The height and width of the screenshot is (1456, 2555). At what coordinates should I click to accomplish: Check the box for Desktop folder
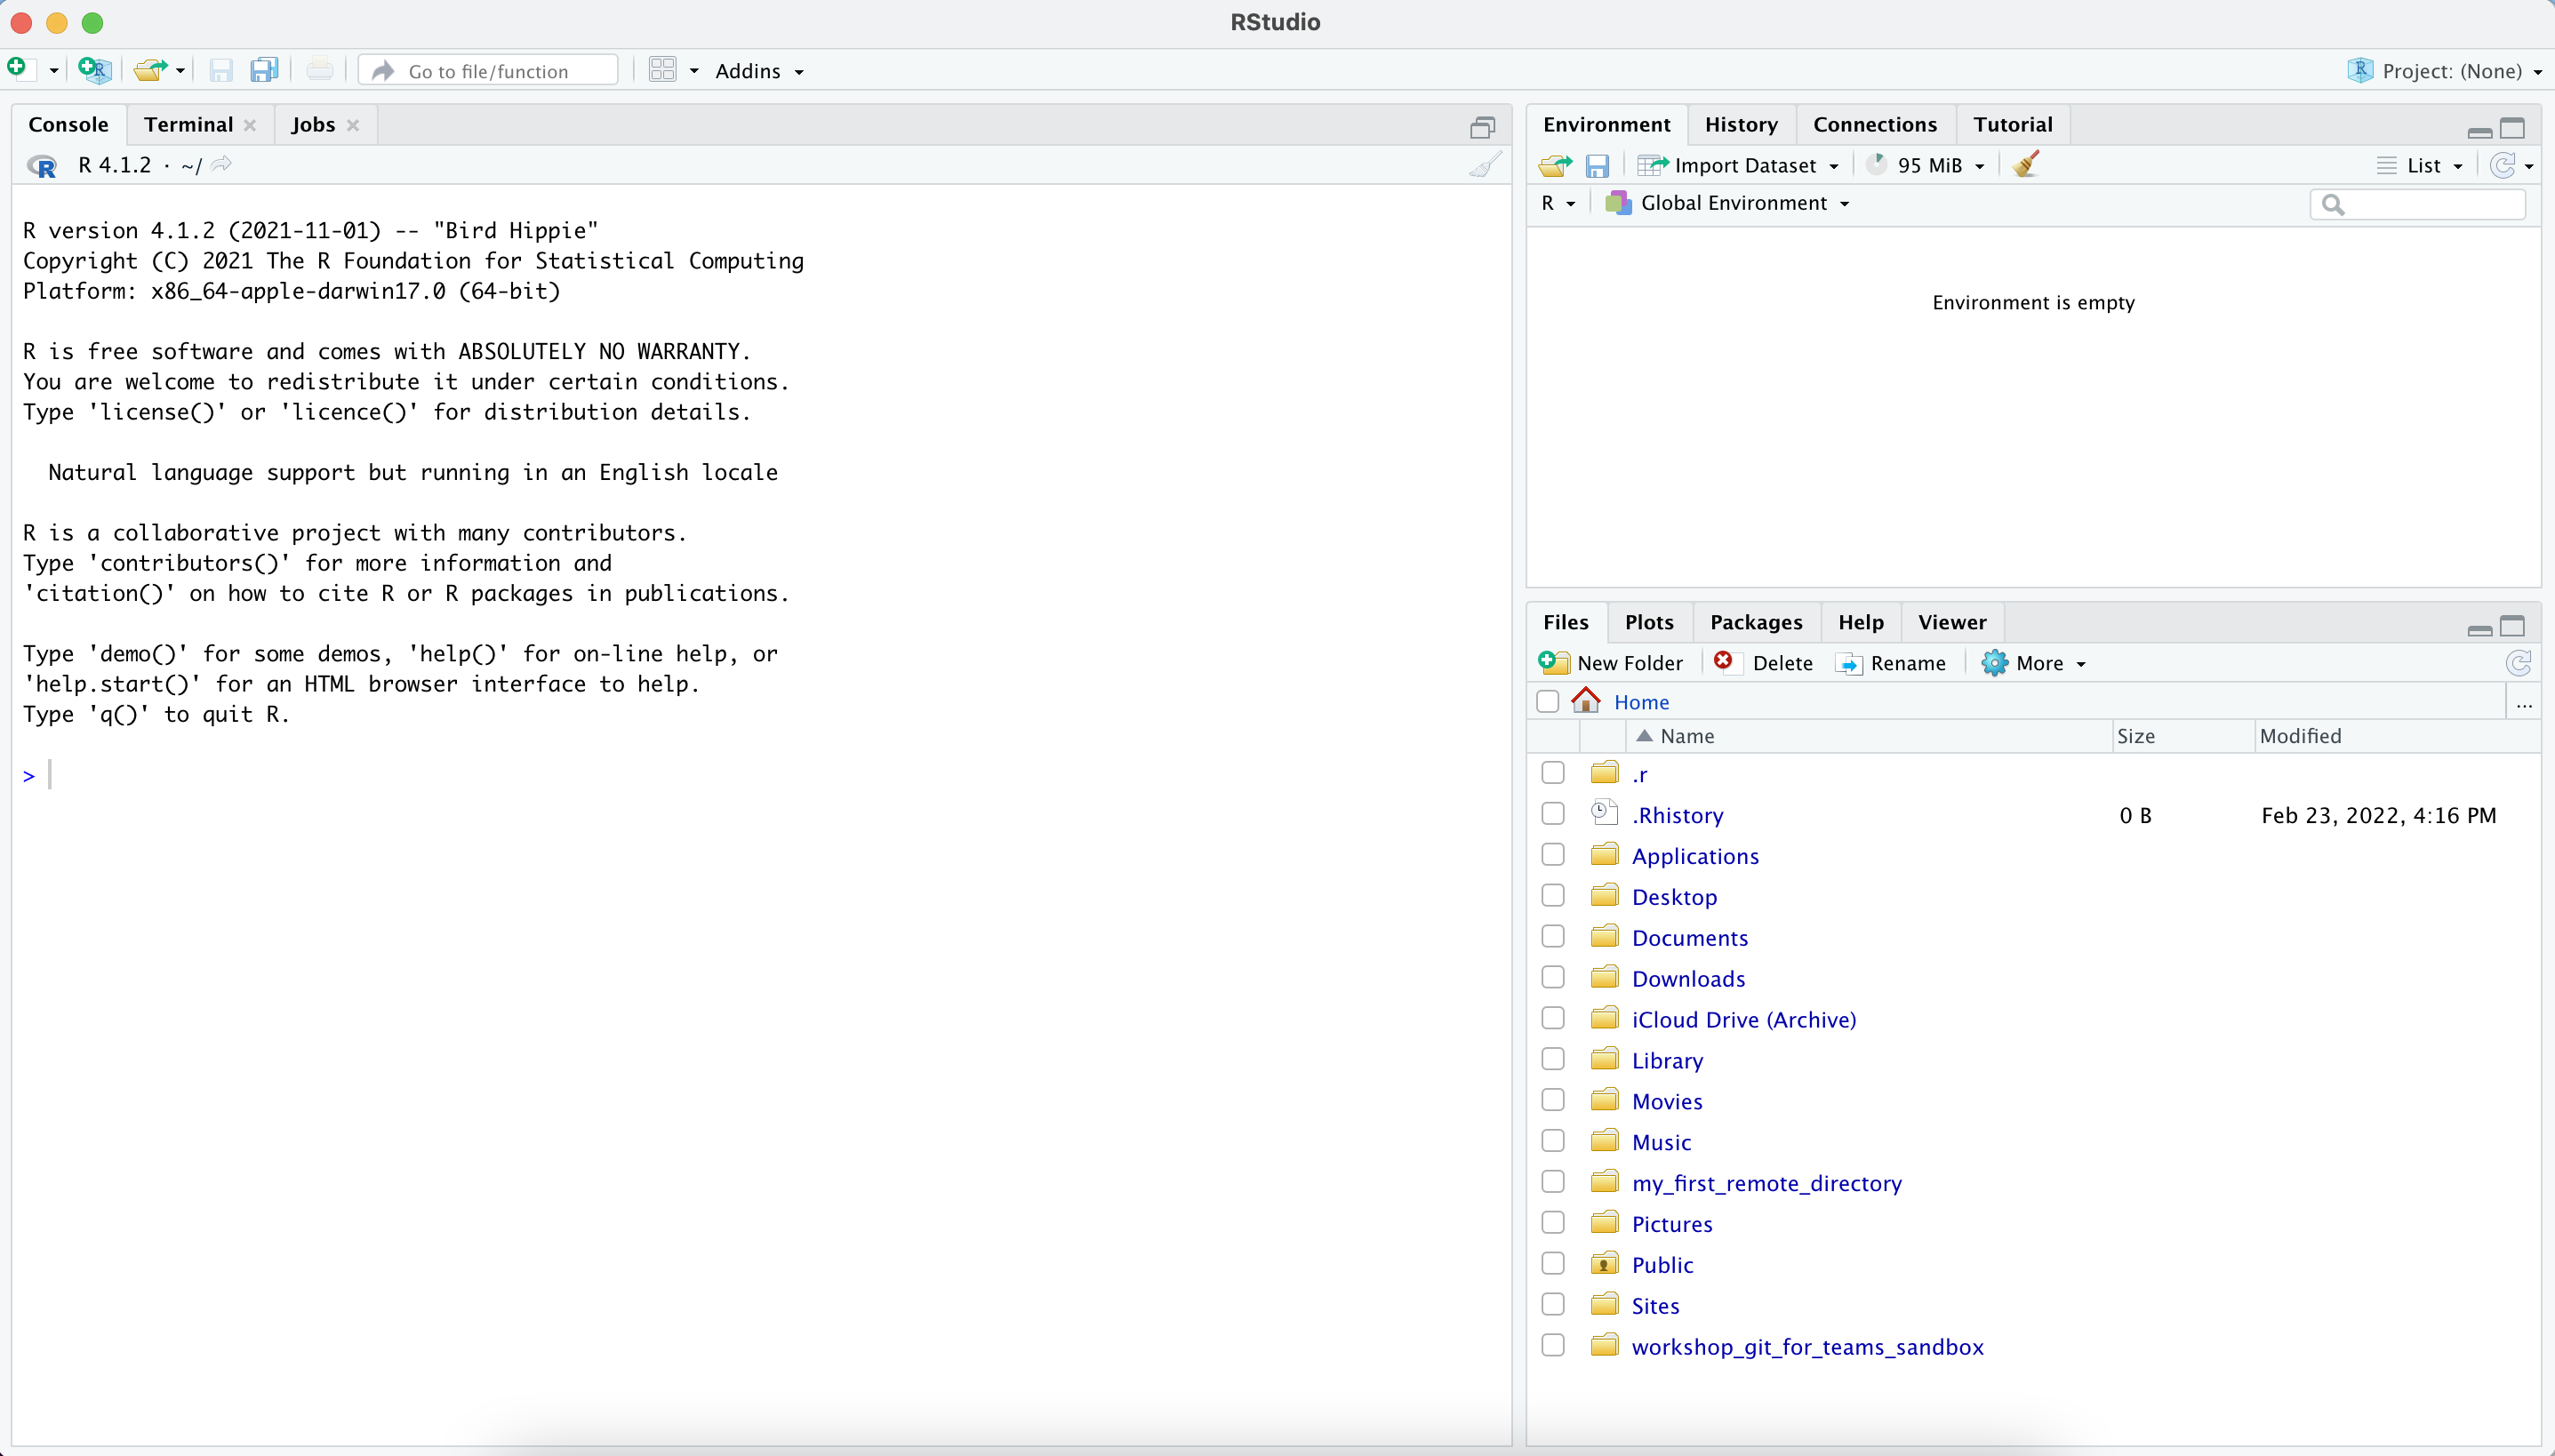(1553, 896)
